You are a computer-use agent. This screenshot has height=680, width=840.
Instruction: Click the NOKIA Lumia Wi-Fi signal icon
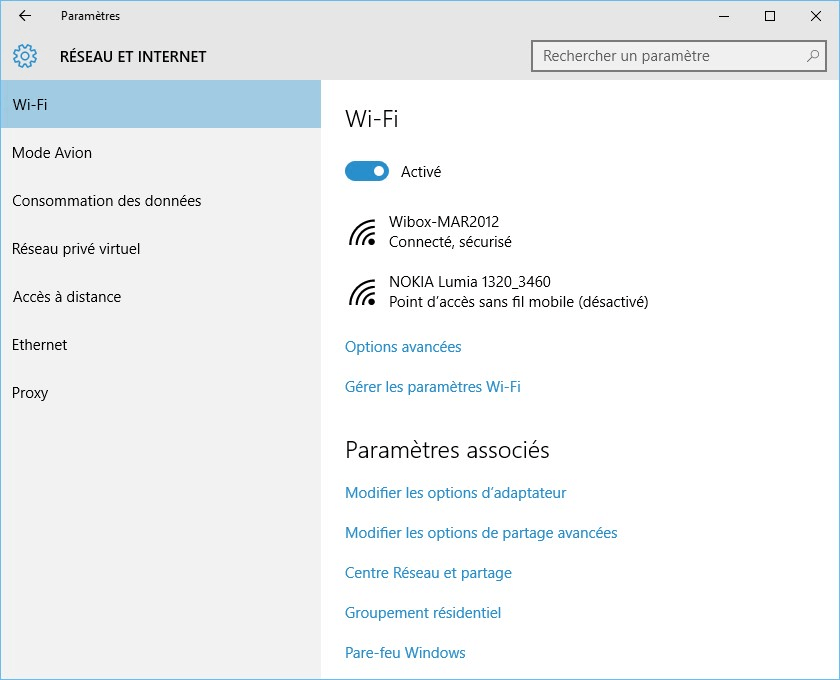pos(363,292)
